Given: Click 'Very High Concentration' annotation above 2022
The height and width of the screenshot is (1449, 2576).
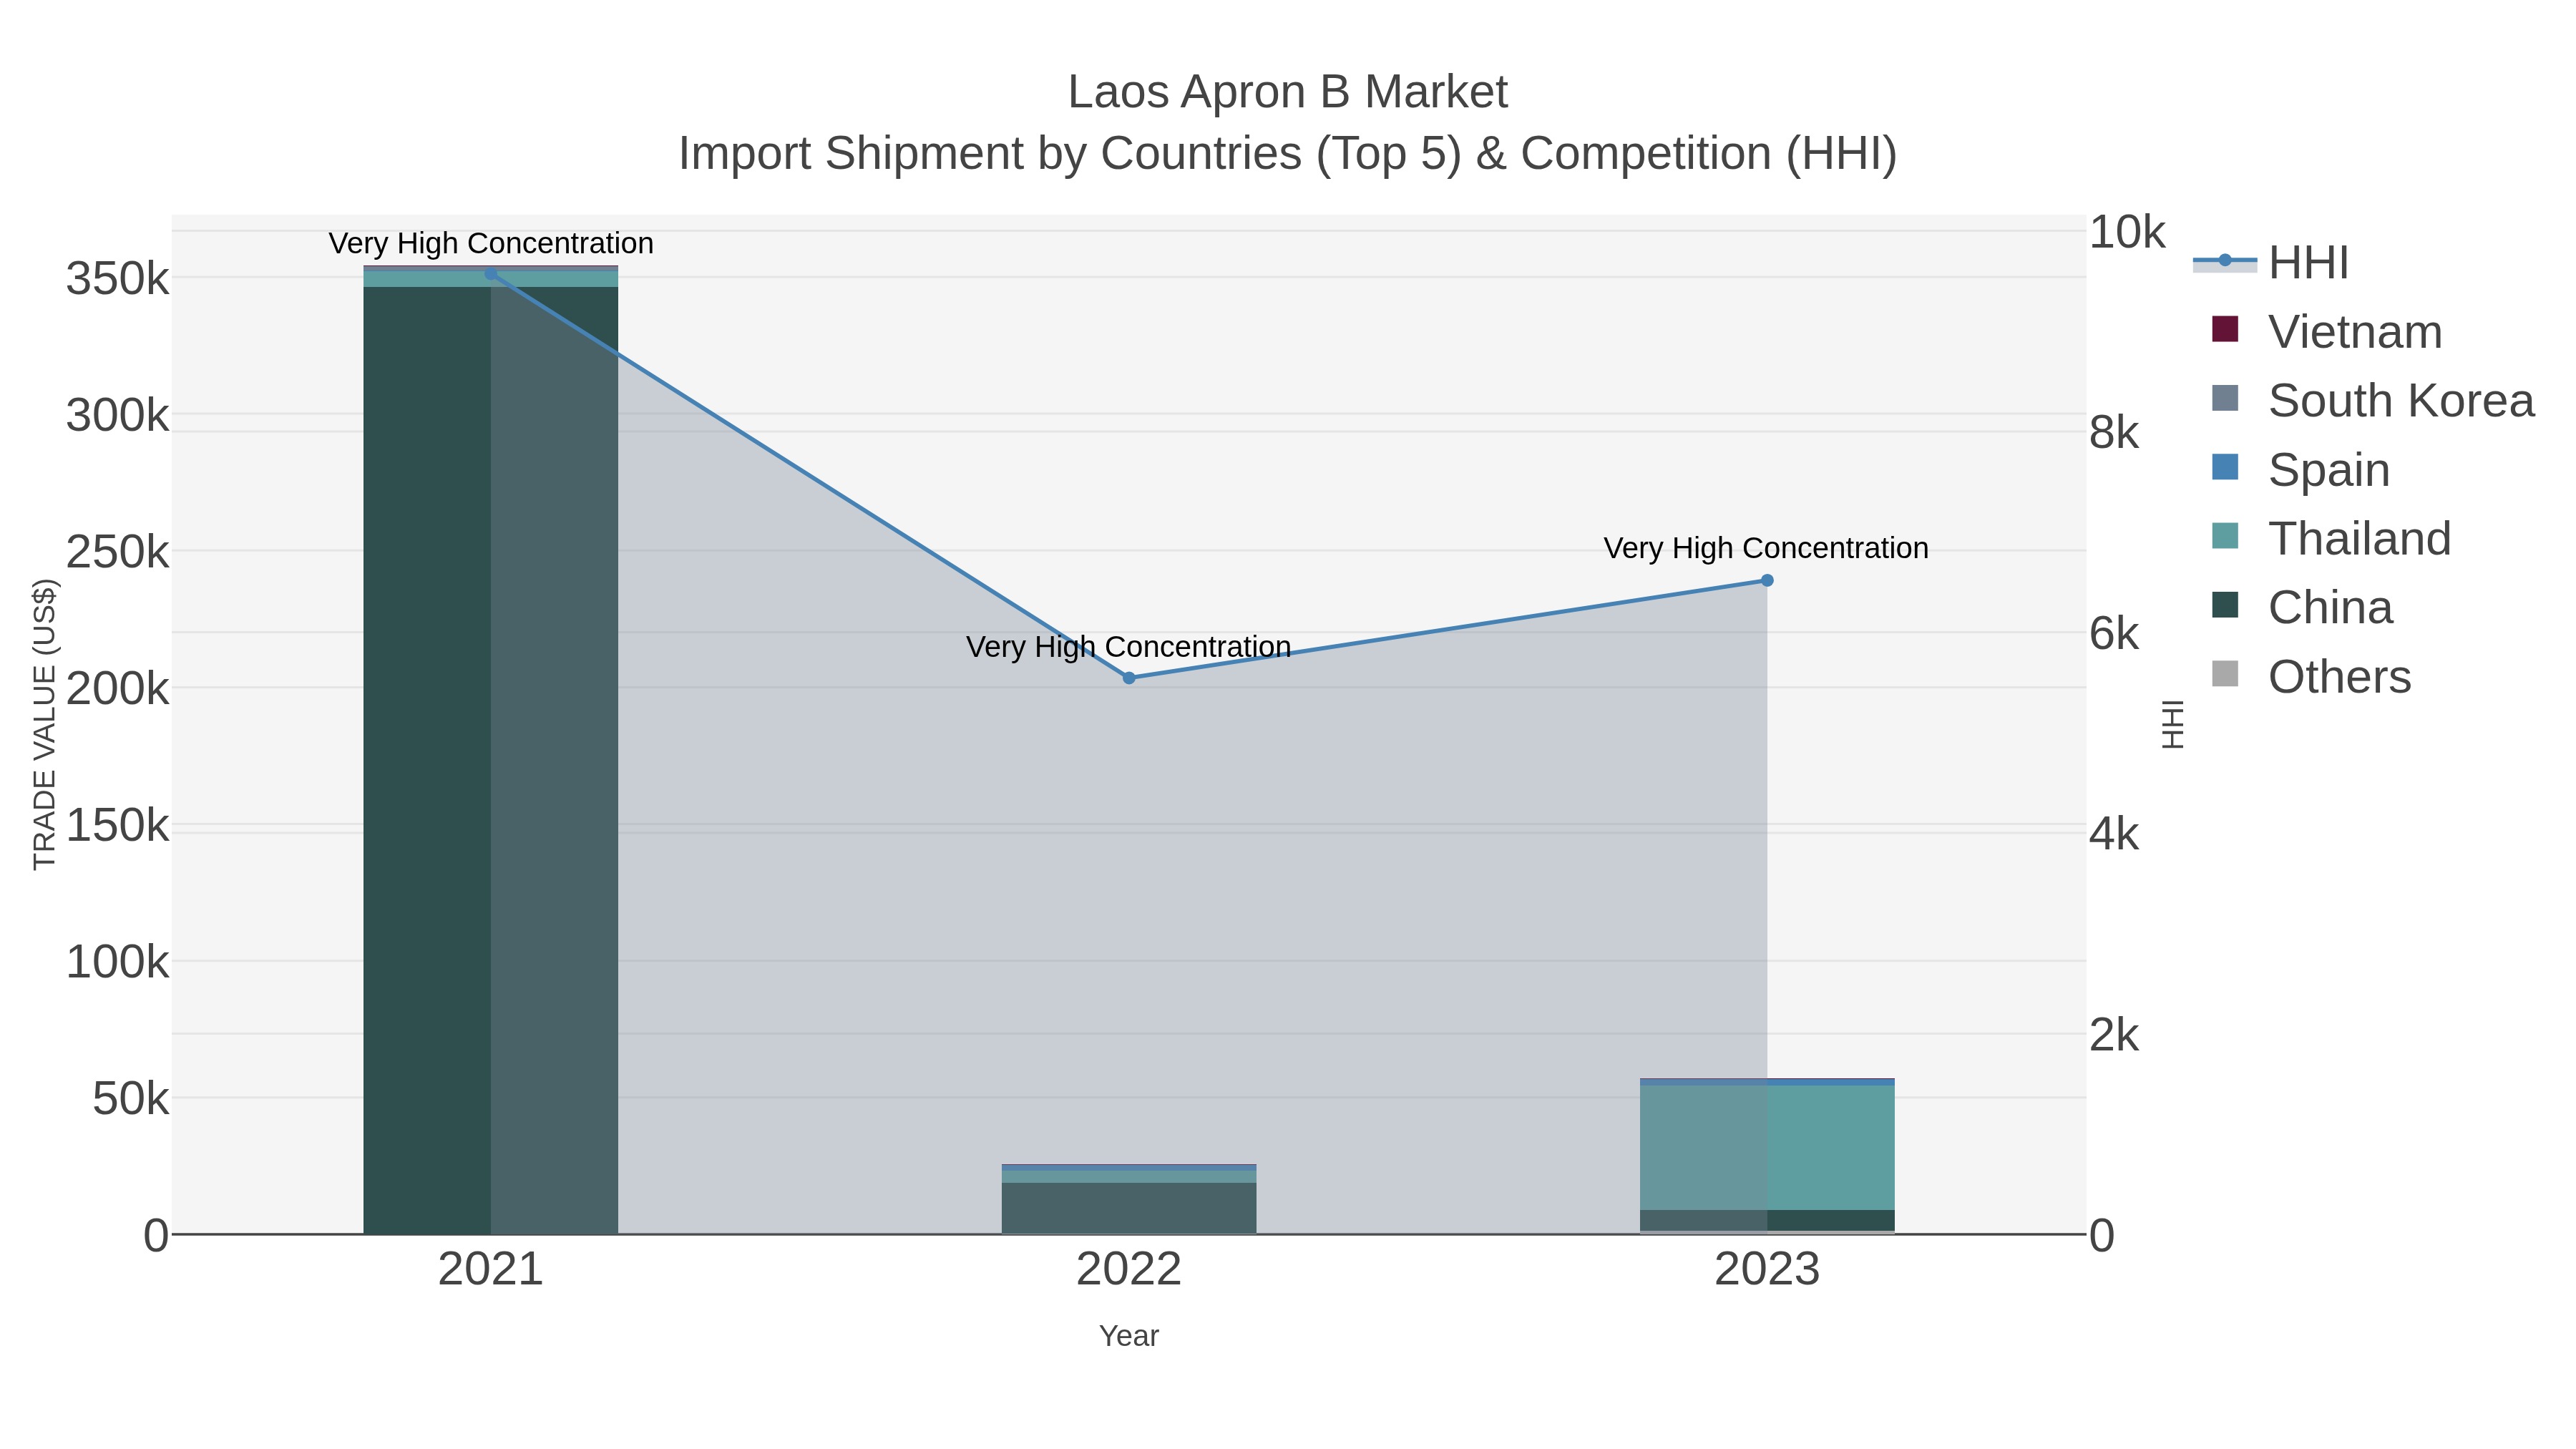Looking at the screenshot, I should (x=1129, y=647).
